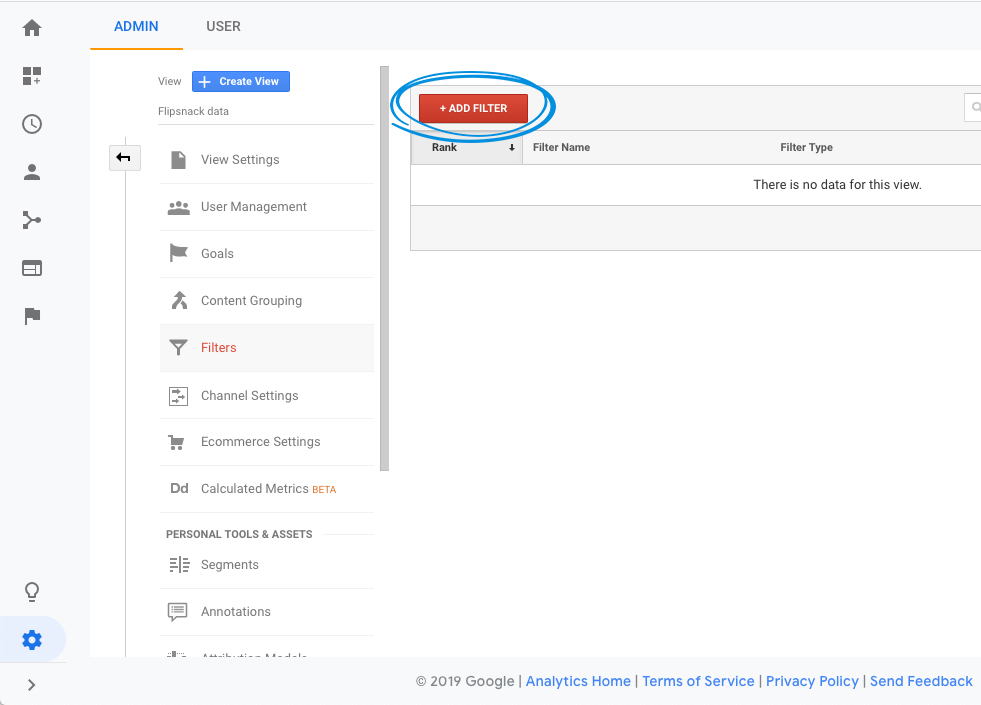The height and width of the screenshot is (705, 981).
Task: Open User Management
Action: coord(267,206)
